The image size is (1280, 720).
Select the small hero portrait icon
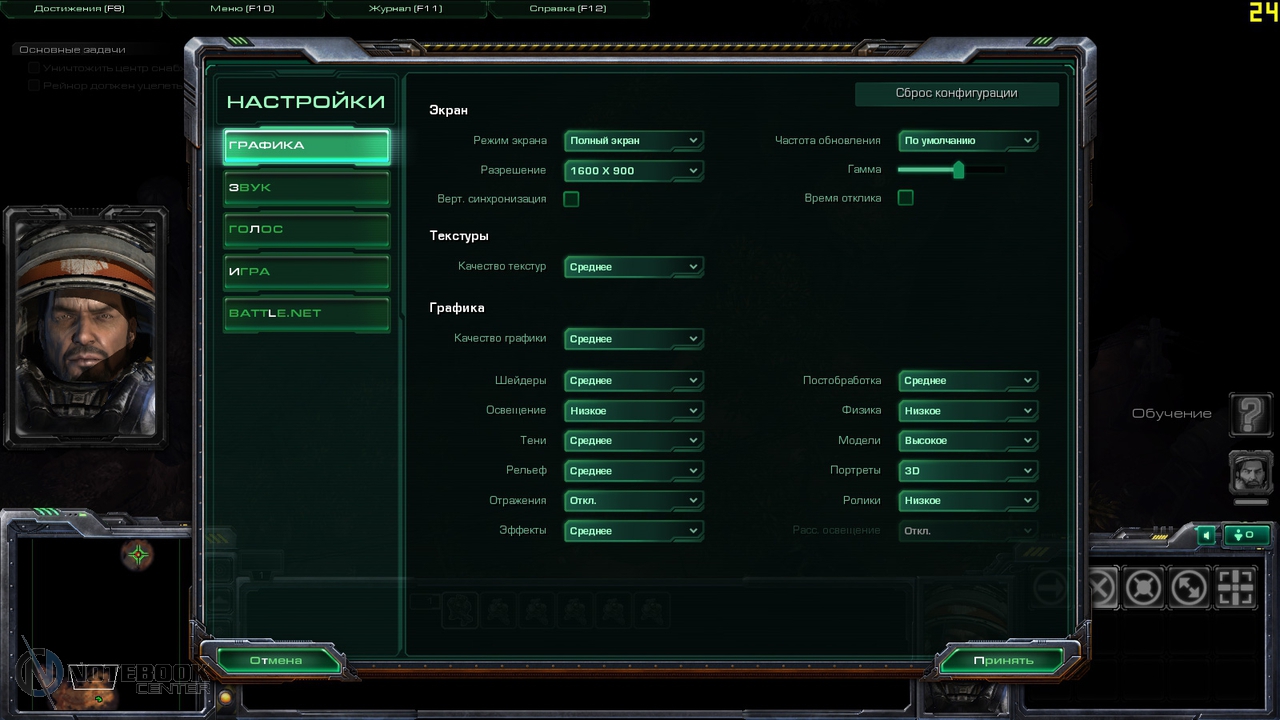click(x=1250, y=472)
